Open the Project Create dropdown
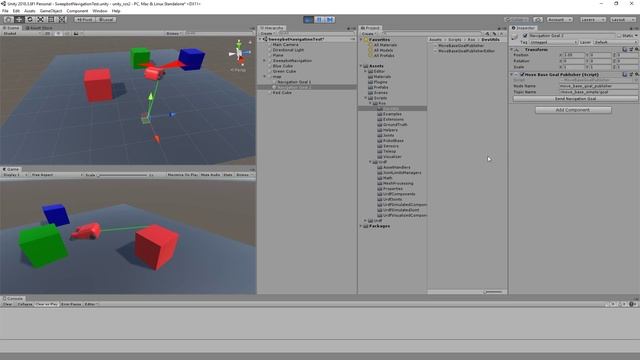The width and height of the screenshot is (640, 360). point(369,33)
